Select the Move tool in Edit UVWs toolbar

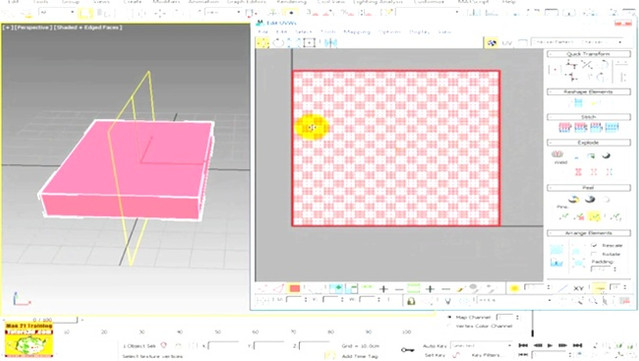(x=262, y=42)
